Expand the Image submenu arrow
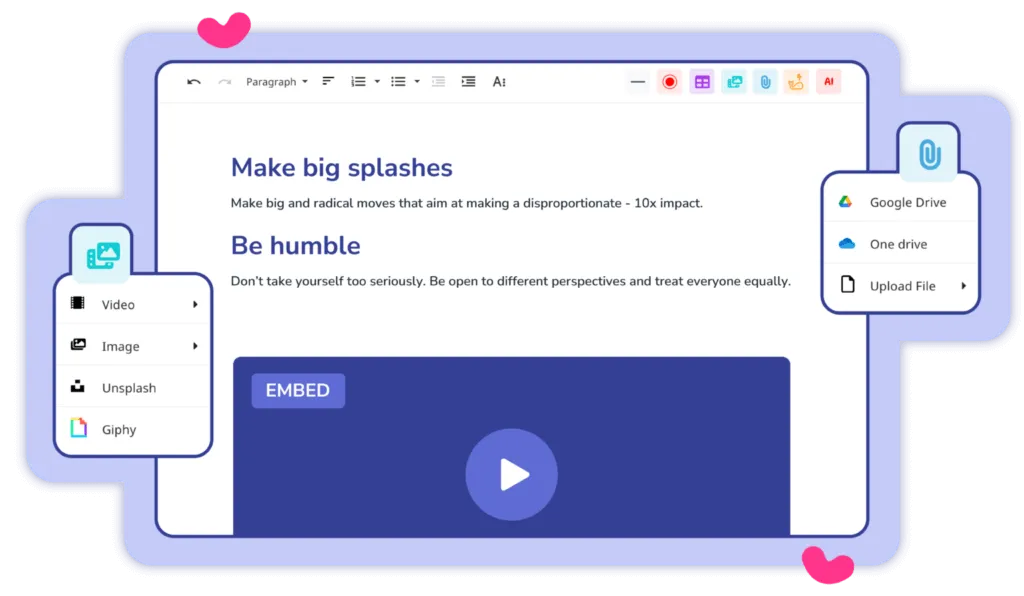Image resolution: width=1024 pixels, height=596 pixels. (195, 346)
